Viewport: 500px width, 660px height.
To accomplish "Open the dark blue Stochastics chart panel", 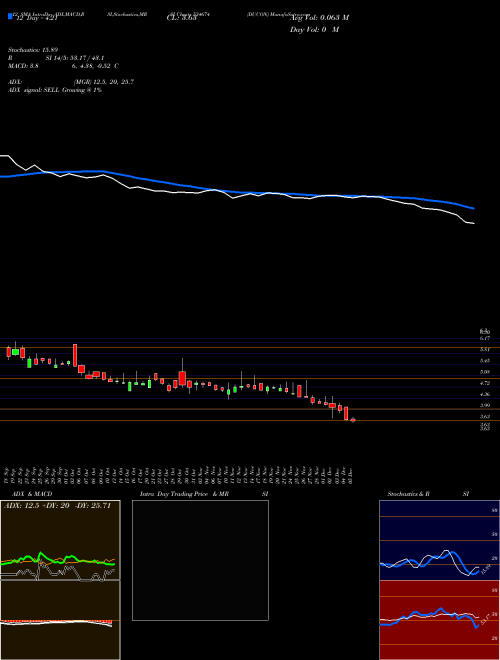I will point(439,540).
